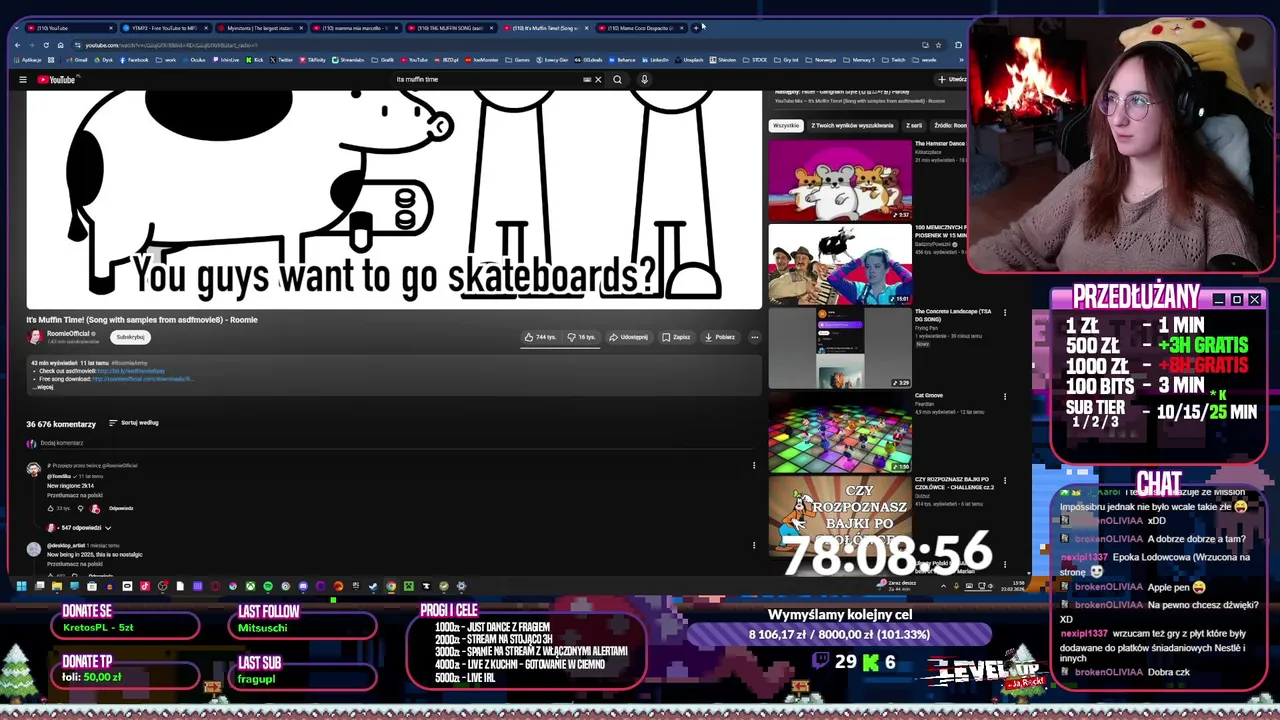Close the Przedłużany overlay window
Image resolution: width=1280 pixels, height=720 pixels.
[x=1254, y=299]
